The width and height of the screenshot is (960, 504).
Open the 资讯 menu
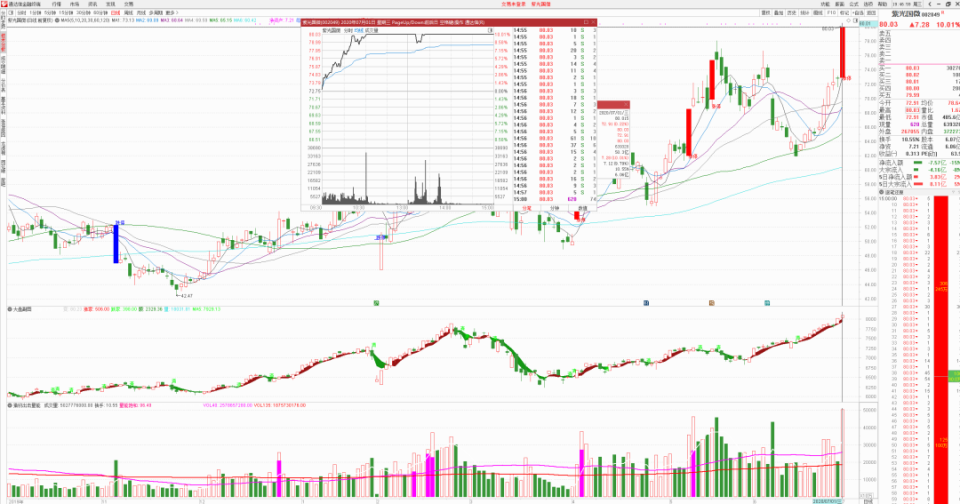[x=92, y=4]
